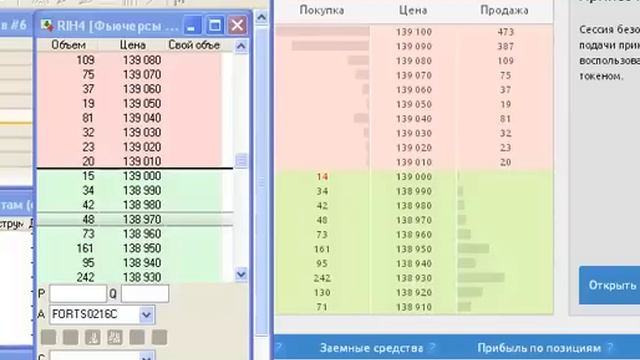Open the FORTS0216C account dropdown

[x=146, y=315]
